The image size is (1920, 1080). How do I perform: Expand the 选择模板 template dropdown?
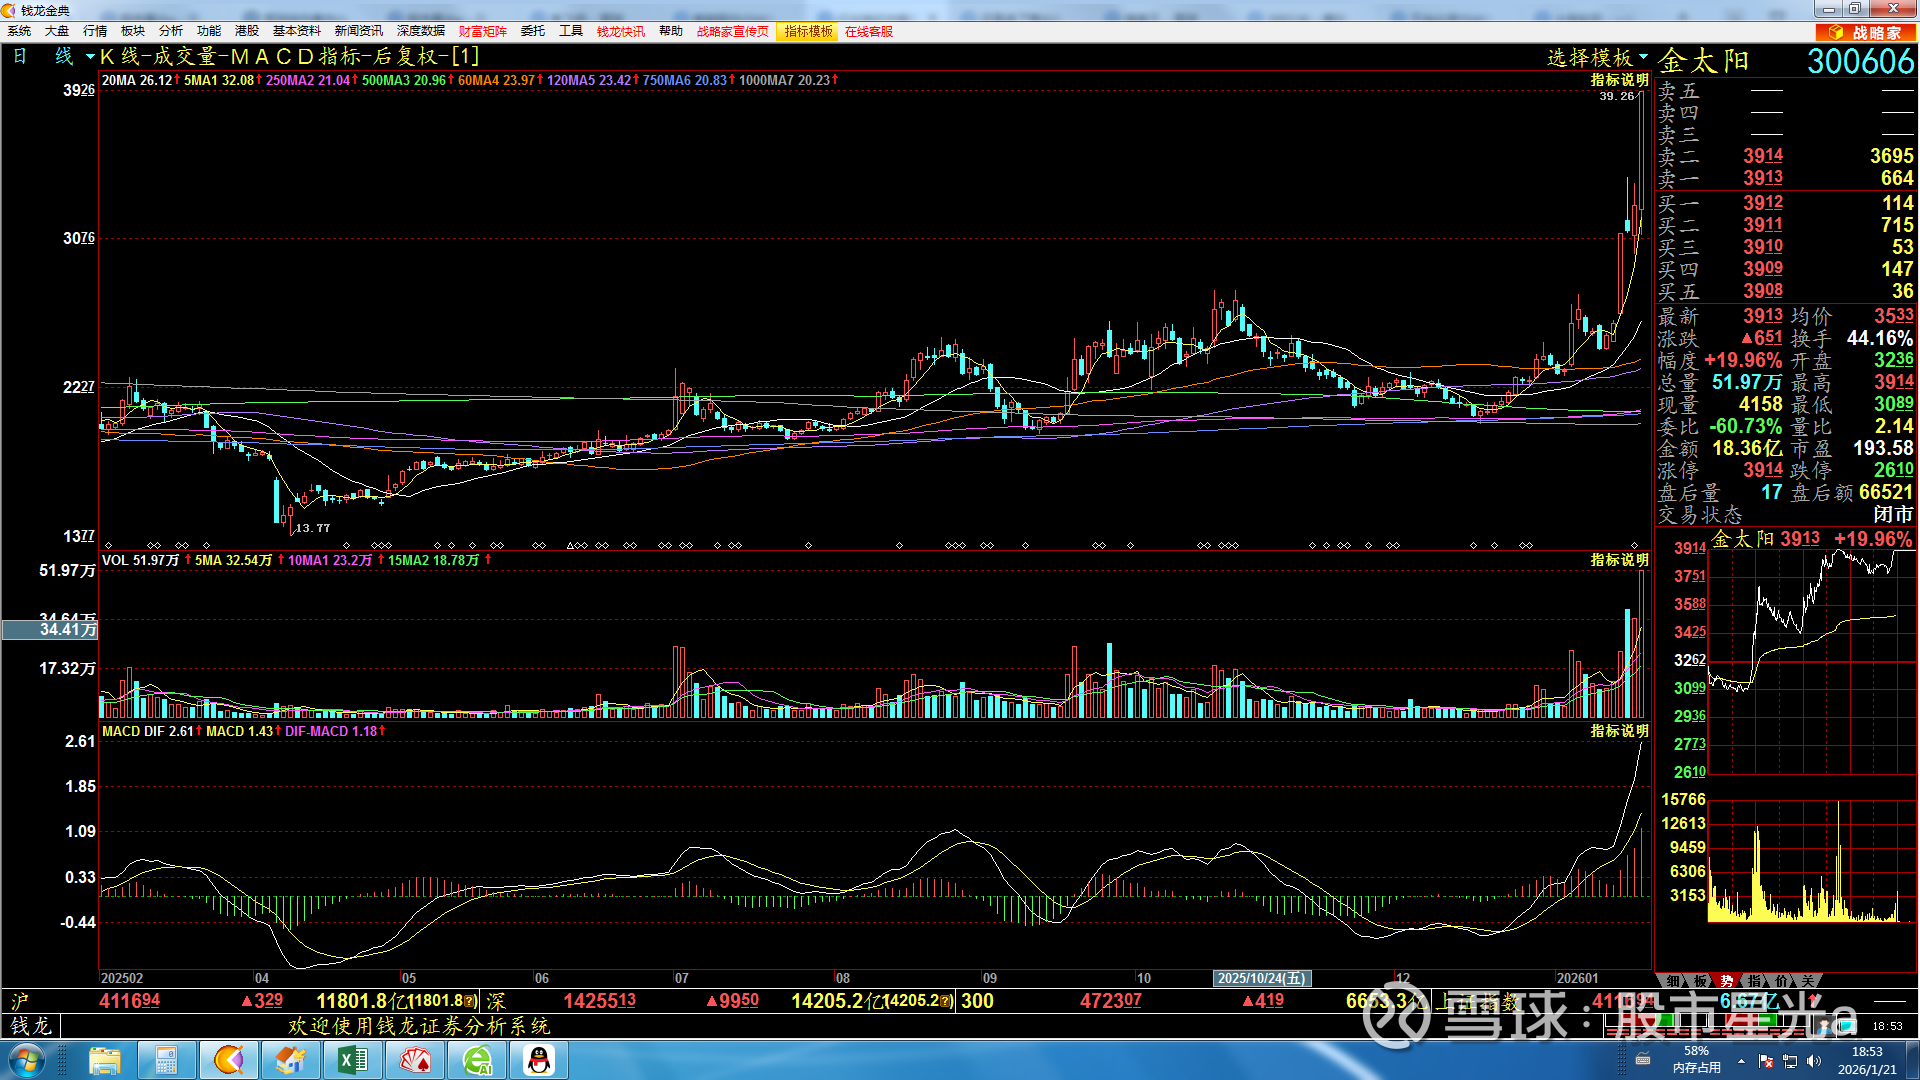pyautogui.click(x=1597, y=58)
